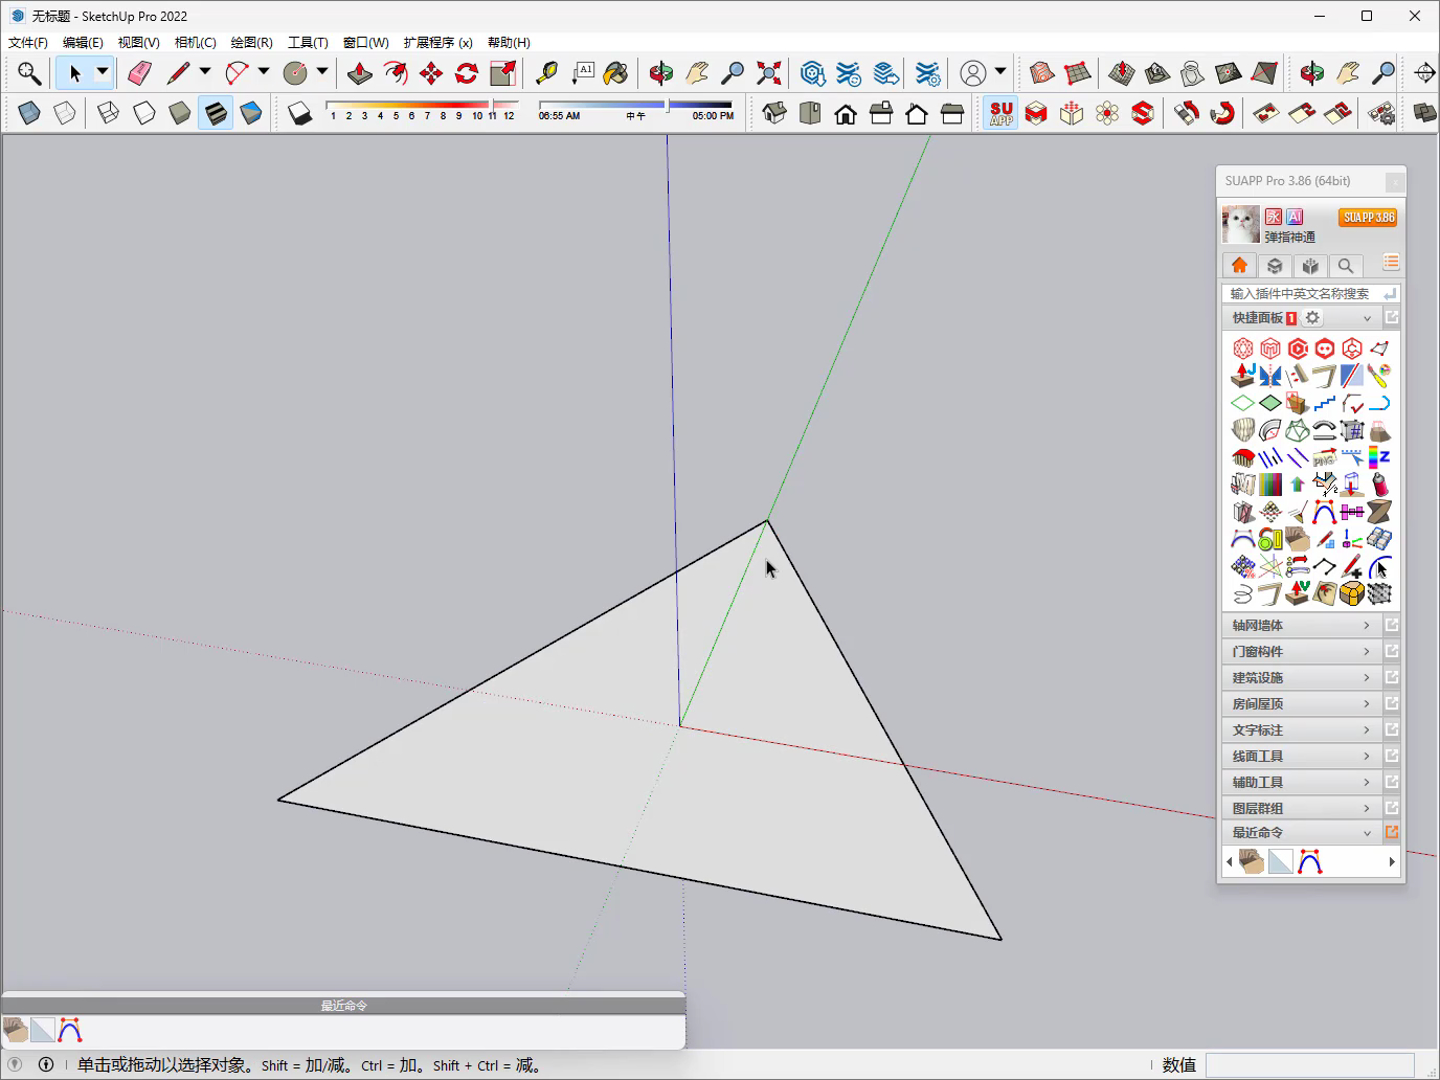Click the Zoom Extents icon
Screen dimensions: 1440x1080
[769, 73]
